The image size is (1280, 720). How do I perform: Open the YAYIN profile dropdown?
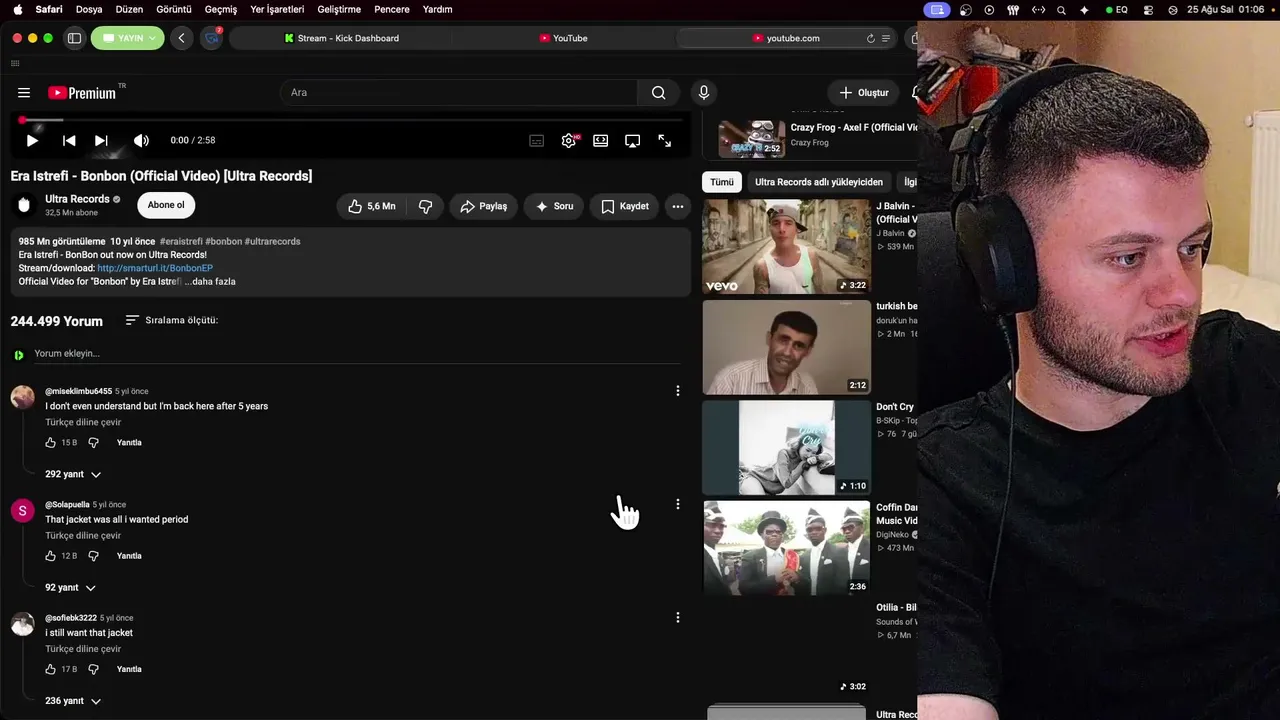[x=128, y=38]
